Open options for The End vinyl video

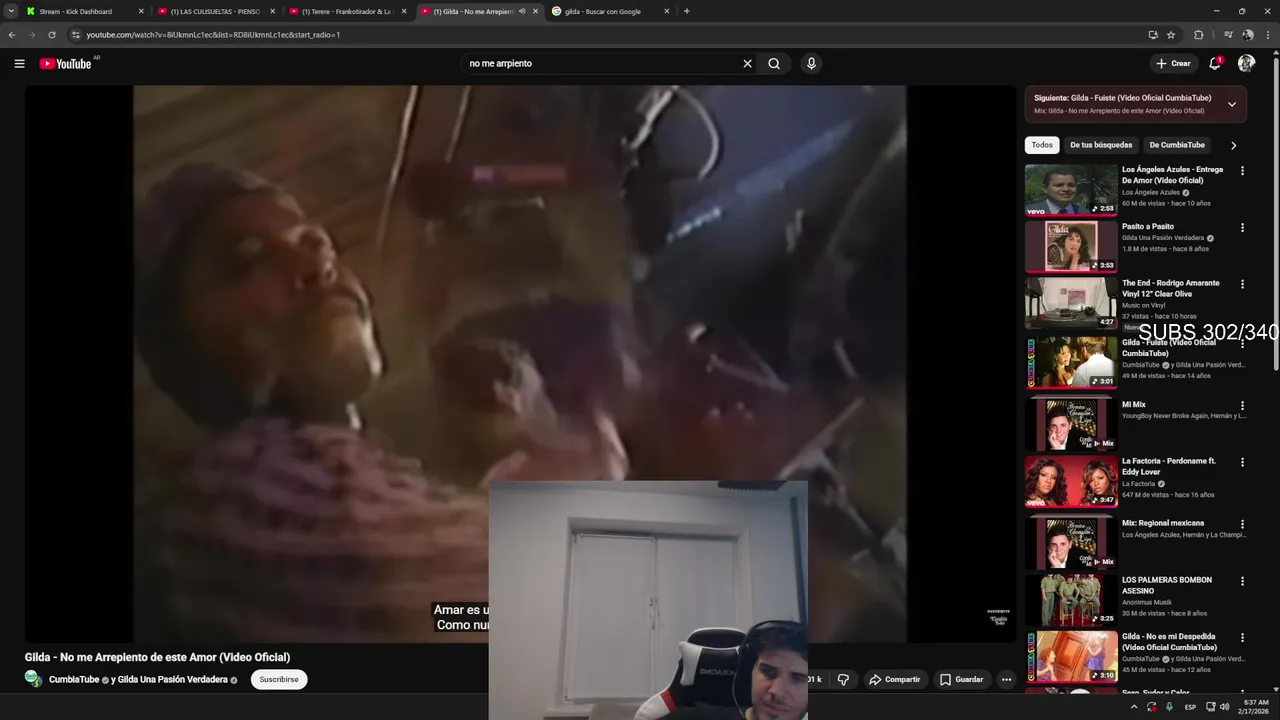click(1242, 284)
